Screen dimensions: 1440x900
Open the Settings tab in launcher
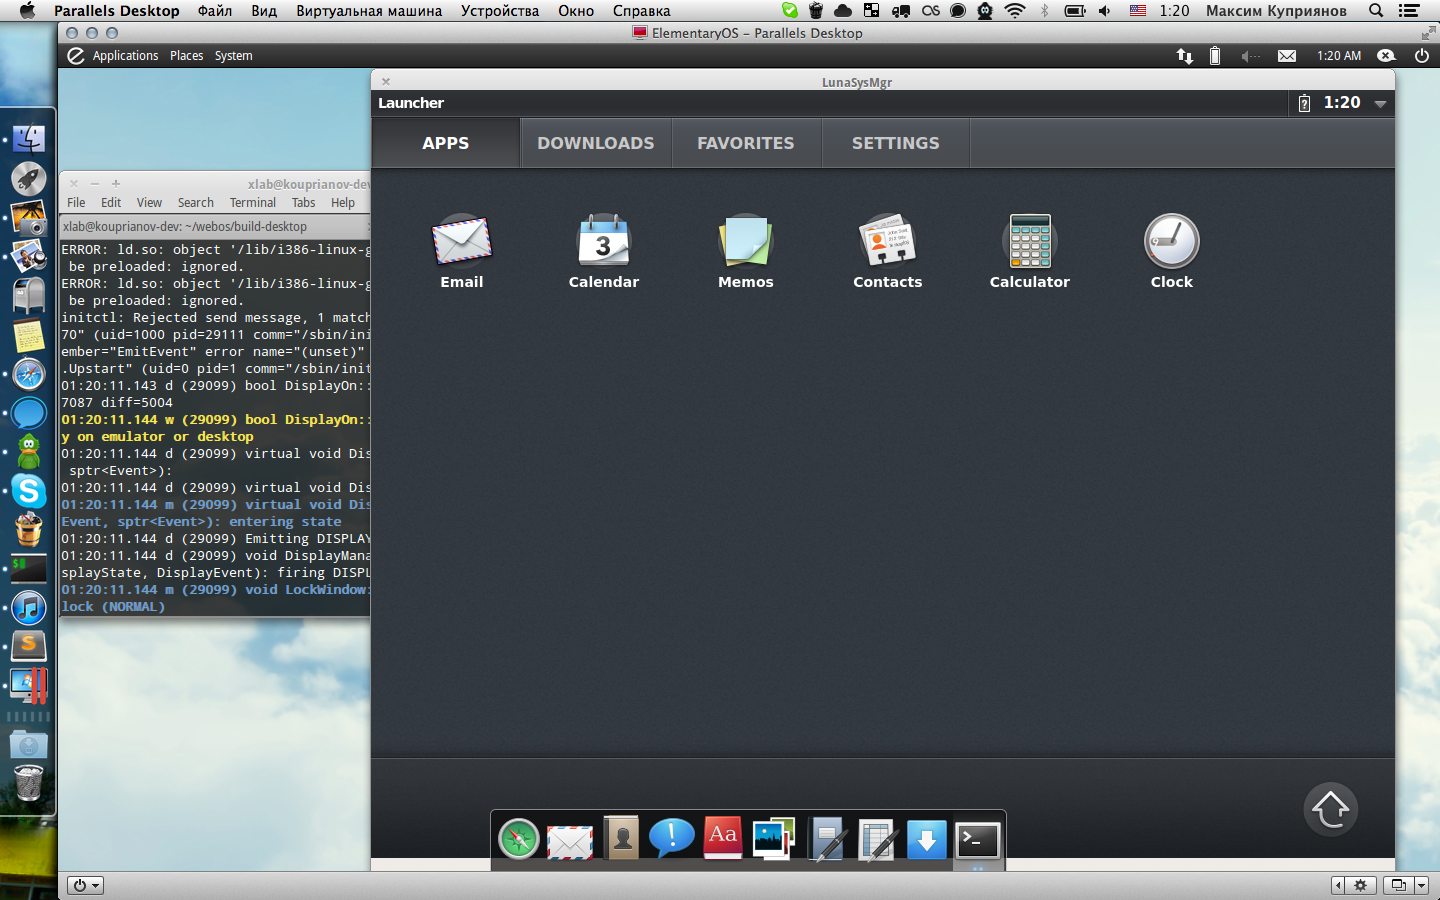[x=896, y=143]
